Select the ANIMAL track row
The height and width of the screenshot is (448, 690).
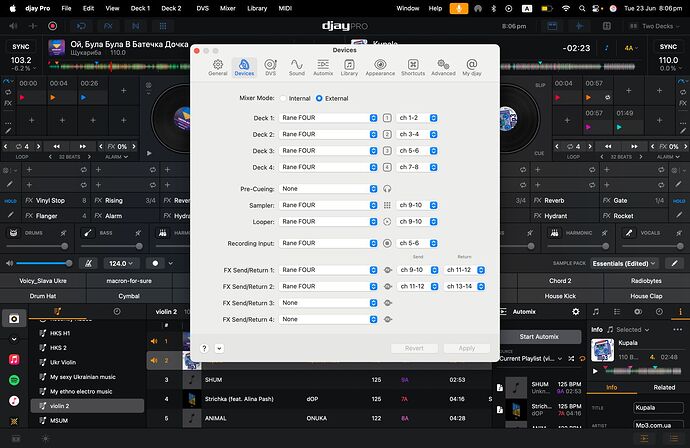pyautogui.click(x=319, y=418)
